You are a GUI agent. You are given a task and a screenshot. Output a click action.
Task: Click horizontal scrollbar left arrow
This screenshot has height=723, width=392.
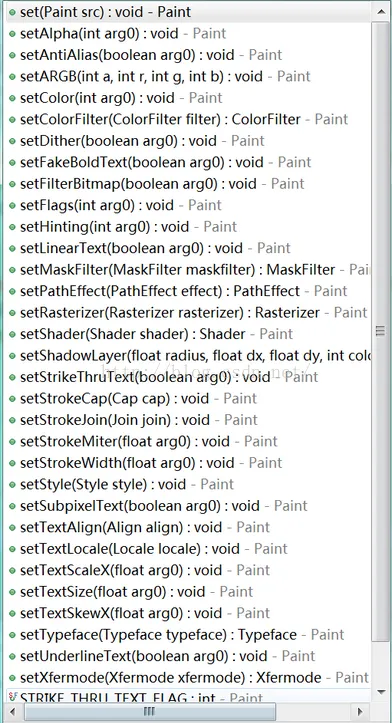12,711
